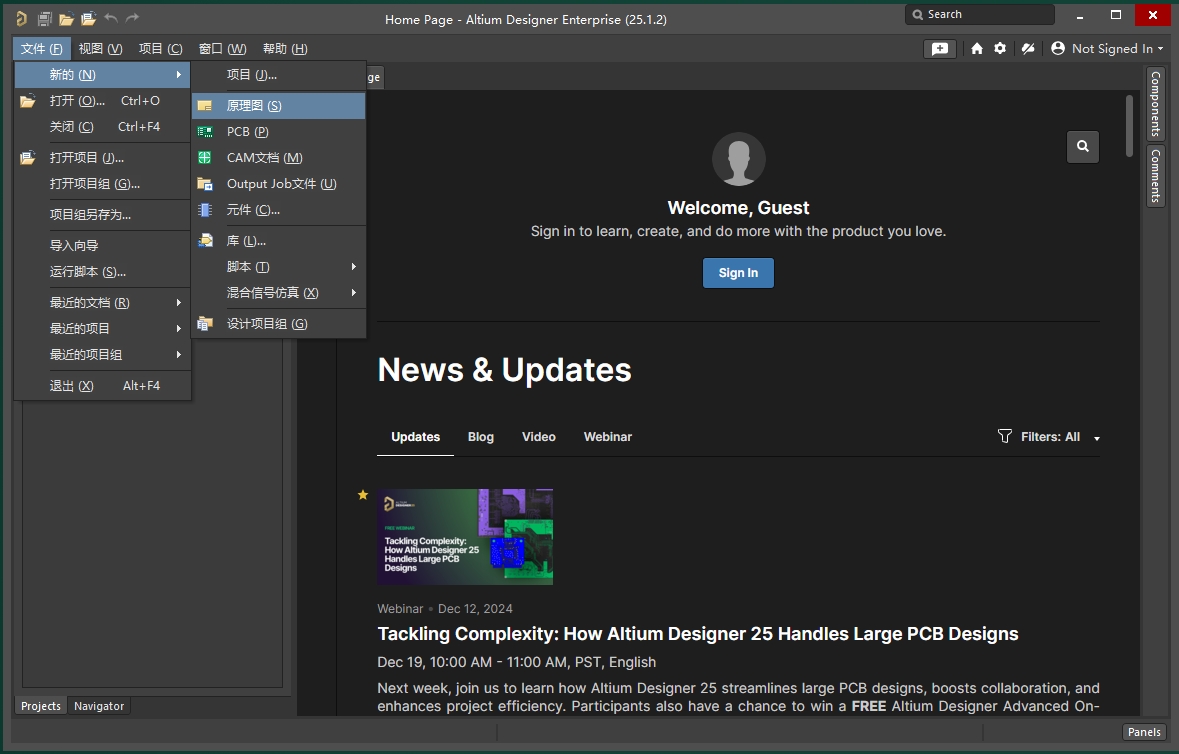
Task: Click the filter funnel icon
Action: pyautogui.click(x=1005, y=436)
